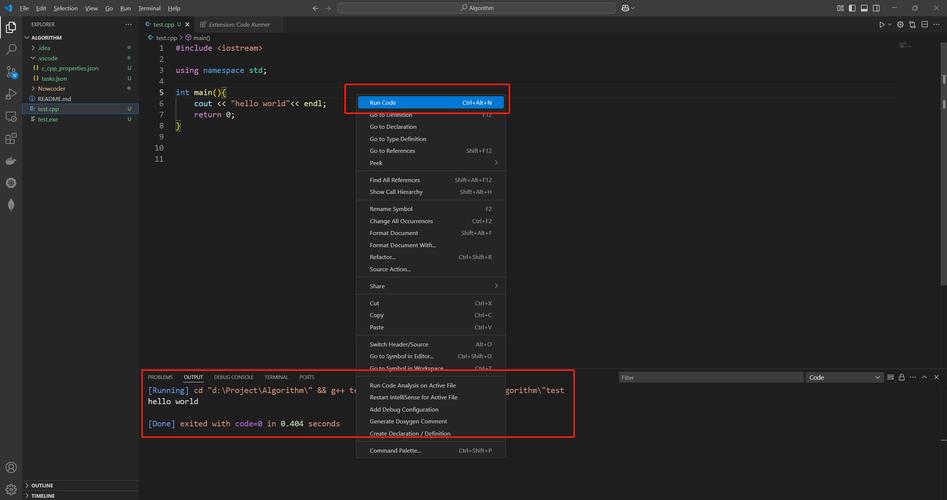The image size is (947, 500).
Task: Toggle bottom Panel visibility
Action: click(864, 8)
